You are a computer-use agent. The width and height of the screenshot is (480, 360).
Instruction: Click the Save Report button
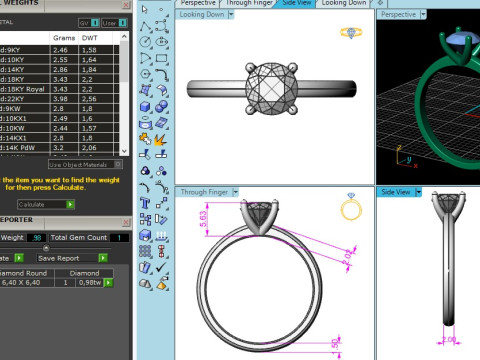[x=72, y=258]
